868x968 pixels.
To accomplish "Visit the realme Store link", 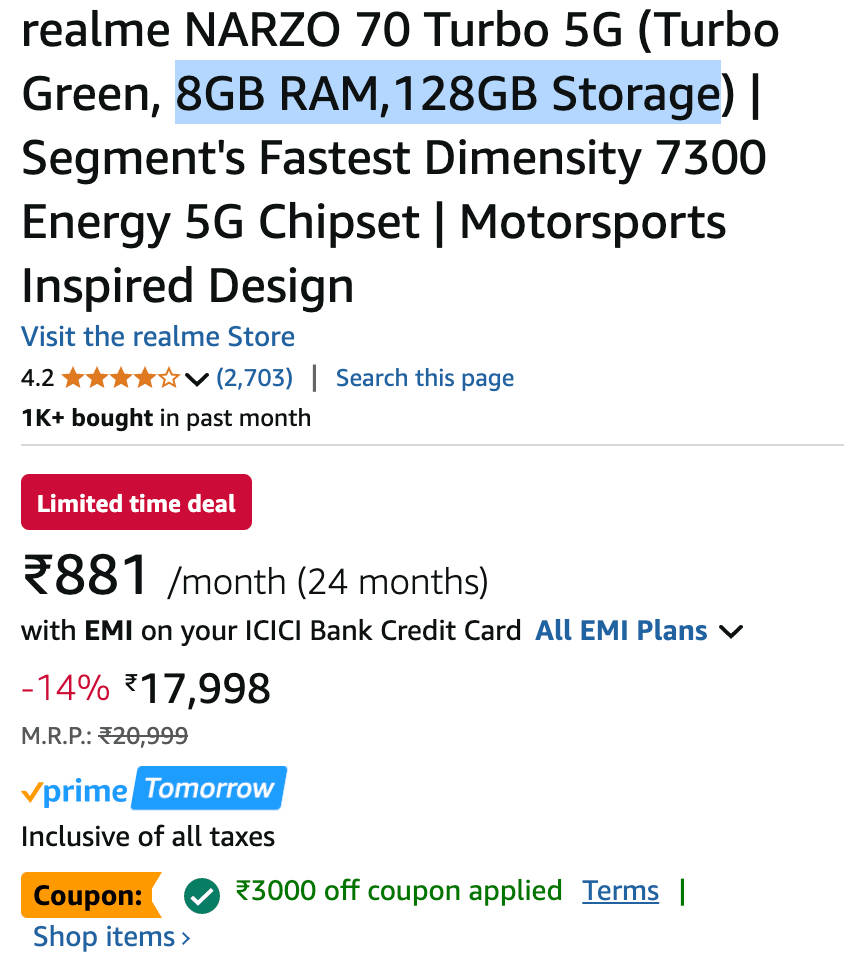I will (158, 336).
